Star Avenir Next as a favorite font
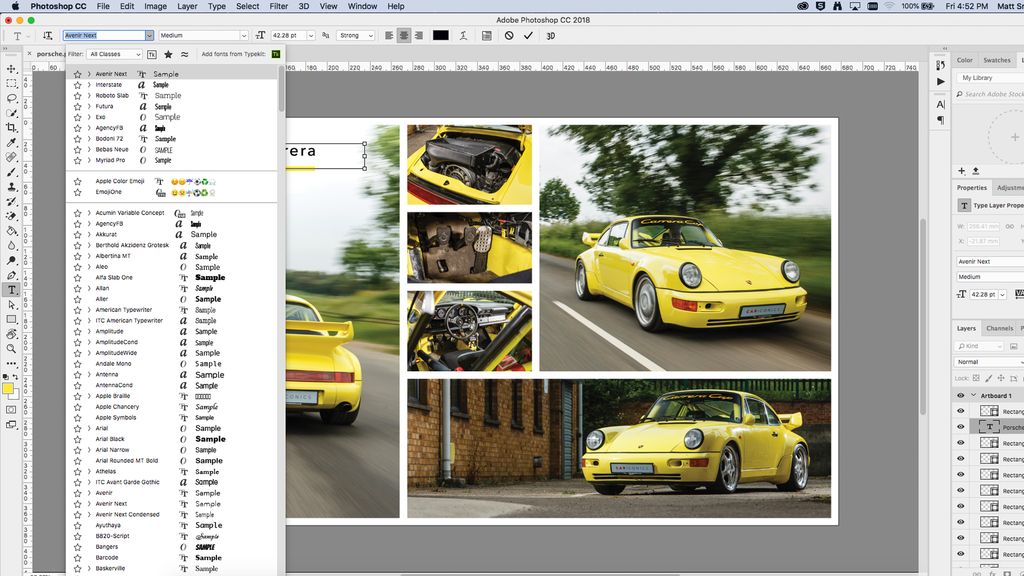1024x576 pixels. coord(78,72)
